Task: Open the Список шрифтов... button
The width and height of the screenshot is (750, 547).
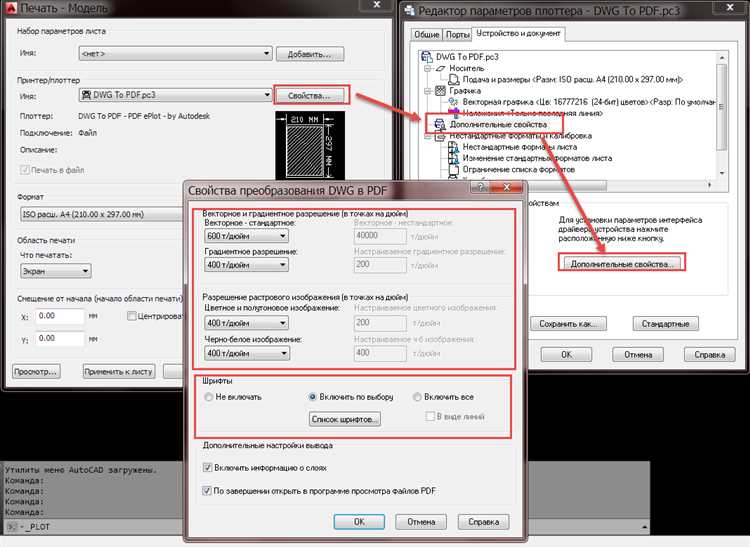Action: (345, 419)
